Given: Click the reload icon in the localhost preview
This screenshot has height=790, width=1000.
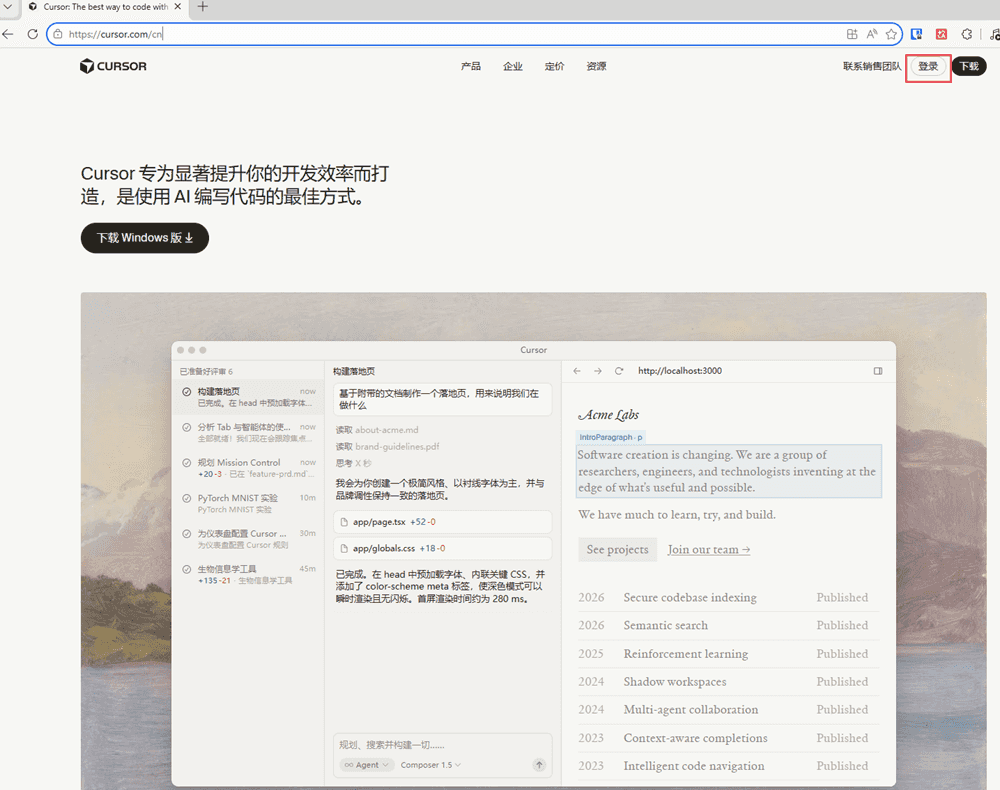Looking at the screenshot, I should (x=619, y=371).
